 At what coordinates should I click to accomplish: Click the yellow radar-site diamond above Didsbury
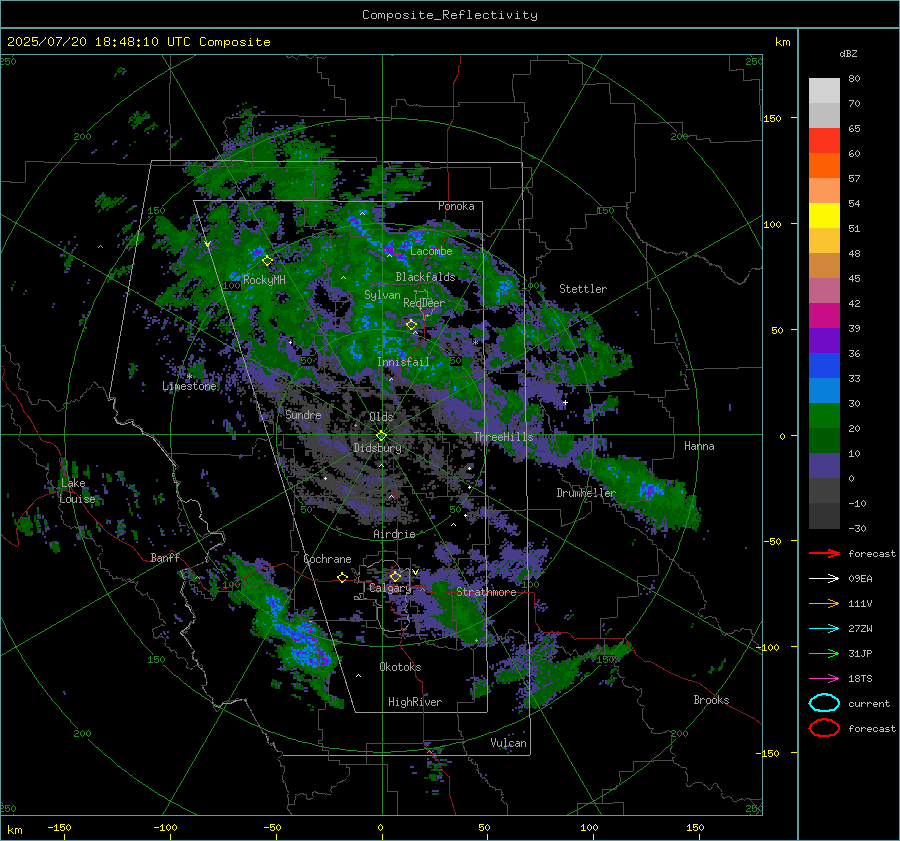[381, 436]
